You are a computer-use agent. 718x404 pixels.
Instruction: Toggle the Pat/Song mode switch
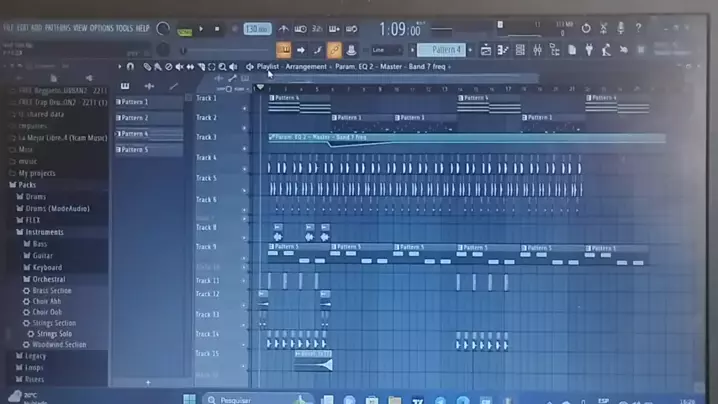tap(185, 30)
